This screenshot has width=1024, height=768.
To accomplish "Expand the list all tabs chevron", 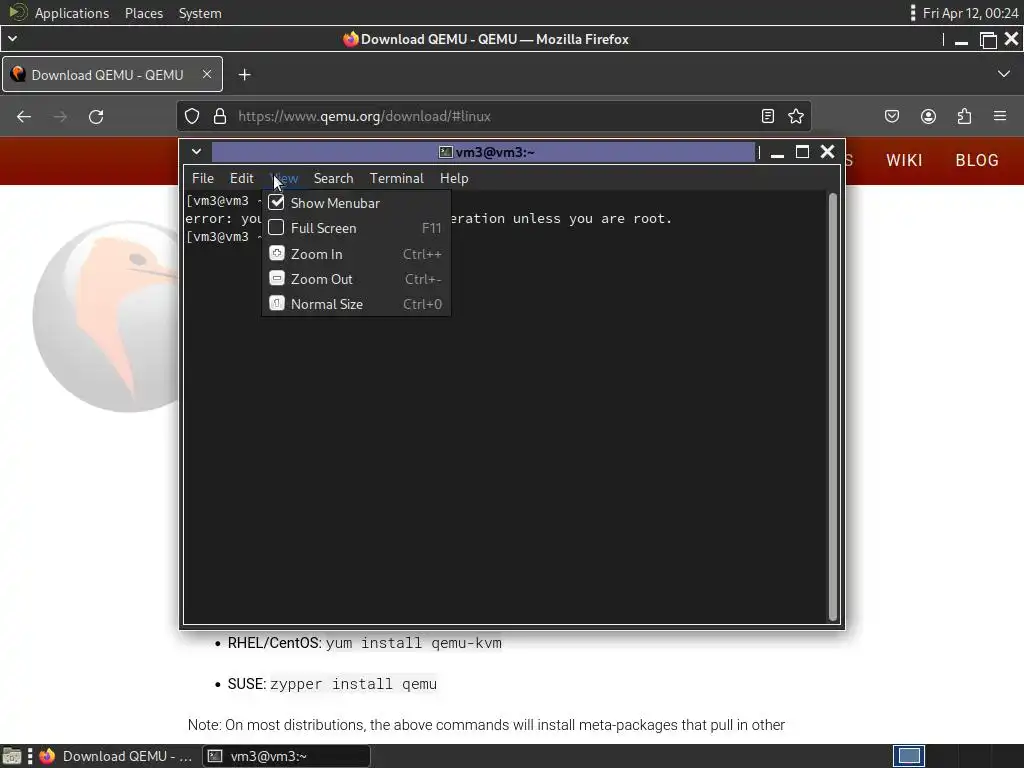I will click(x=1004, y=74).
